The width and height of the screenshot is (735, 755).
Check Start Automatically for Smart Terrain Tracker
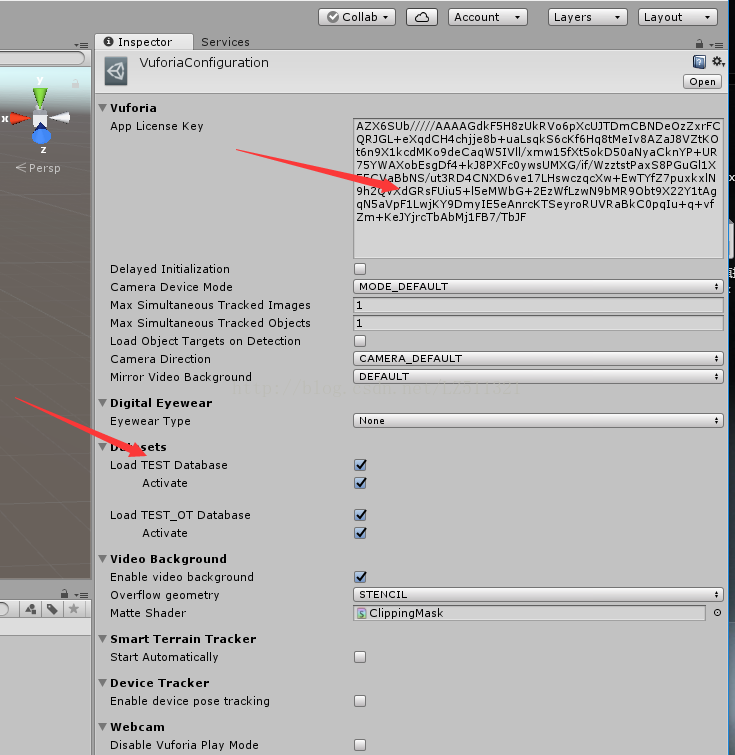pos(360,657)
